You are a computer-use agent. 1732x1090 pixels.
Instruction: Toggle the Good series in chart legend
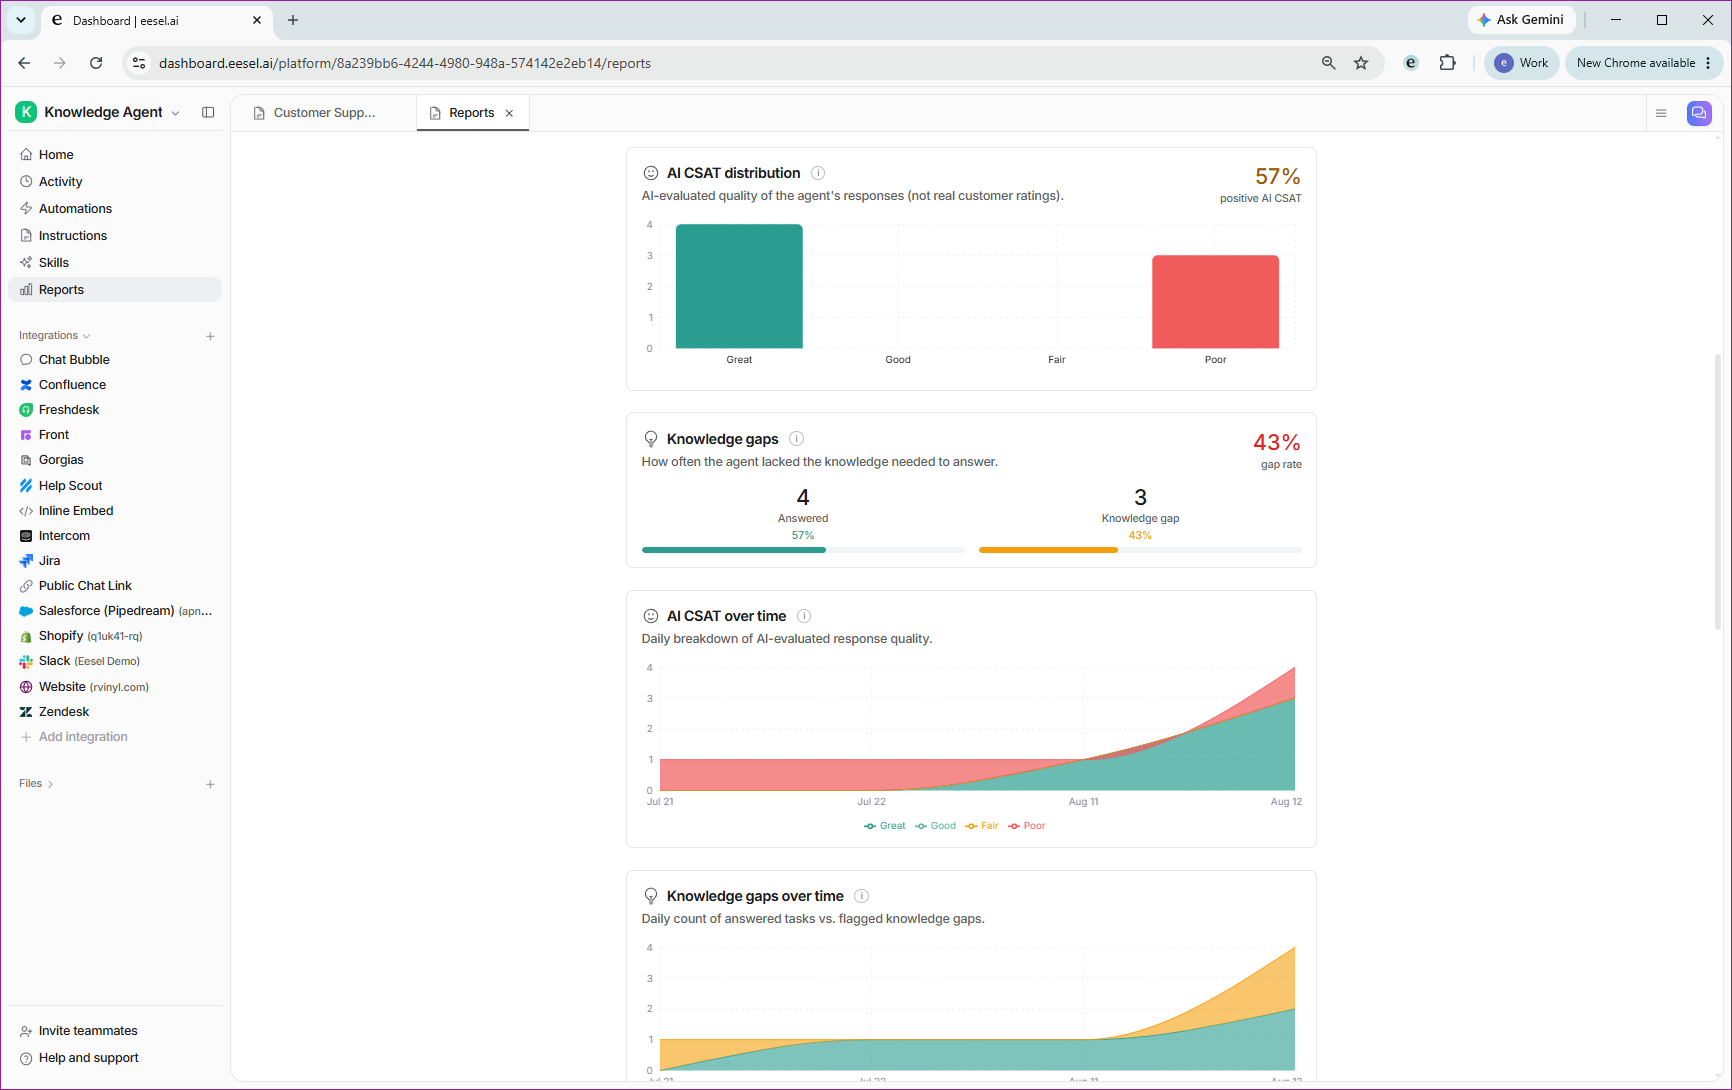click(x=936, y=826)
